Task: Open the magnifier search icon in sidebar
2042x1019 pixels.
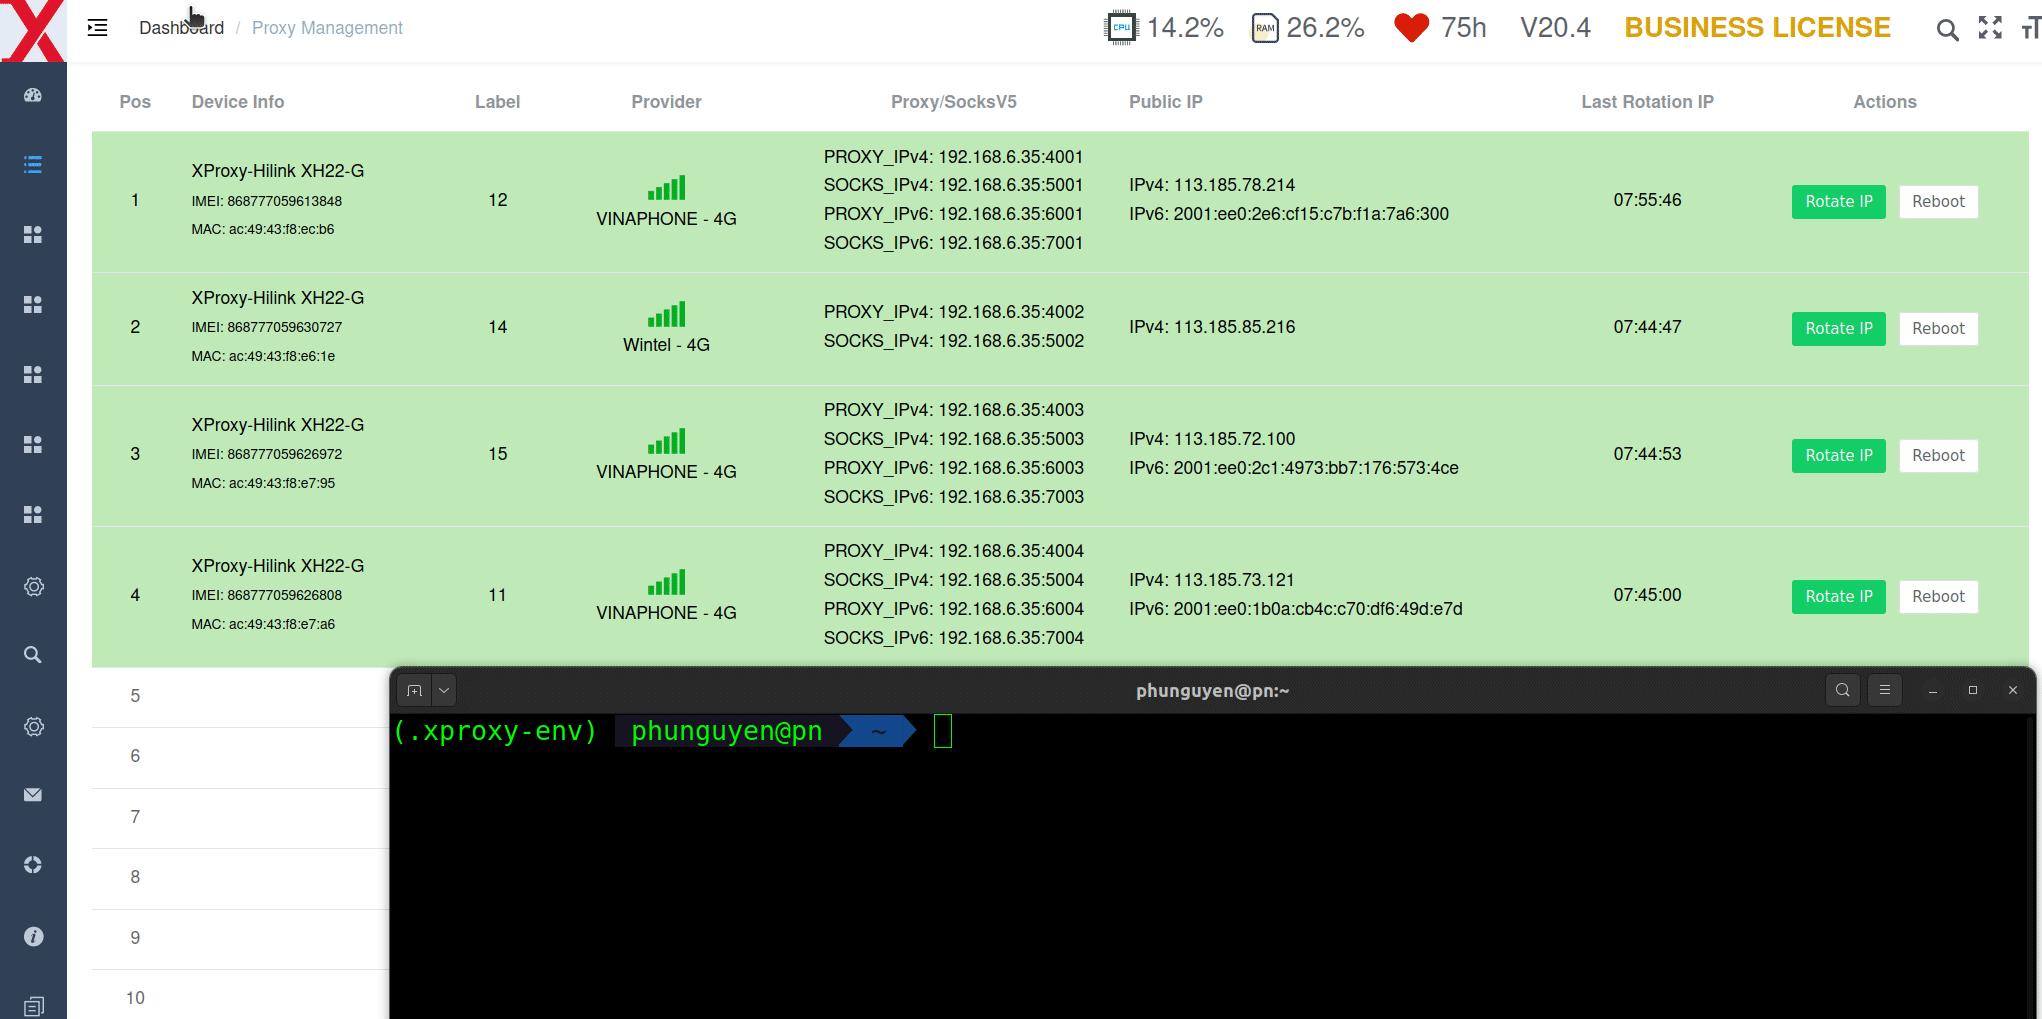Action: point(33,655)
